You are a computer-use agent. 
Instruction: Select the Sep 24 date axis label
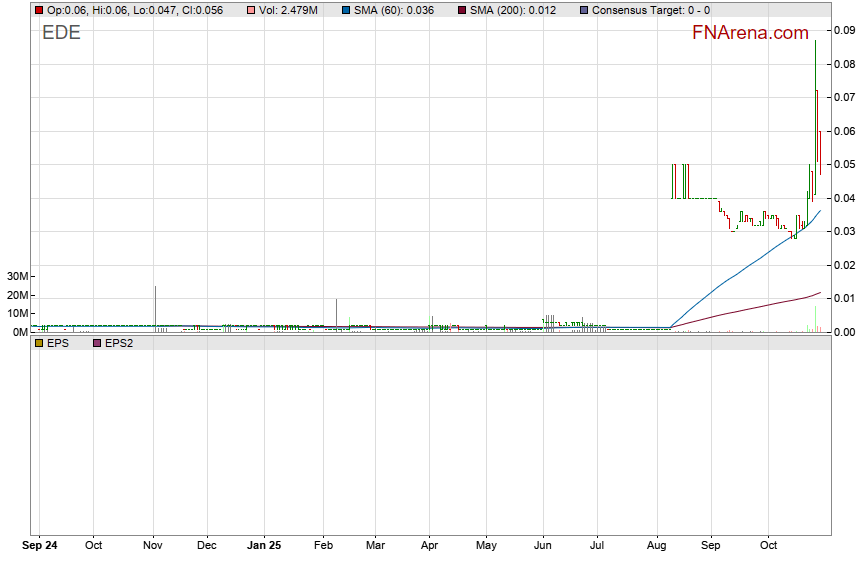[x=39, y=547]
